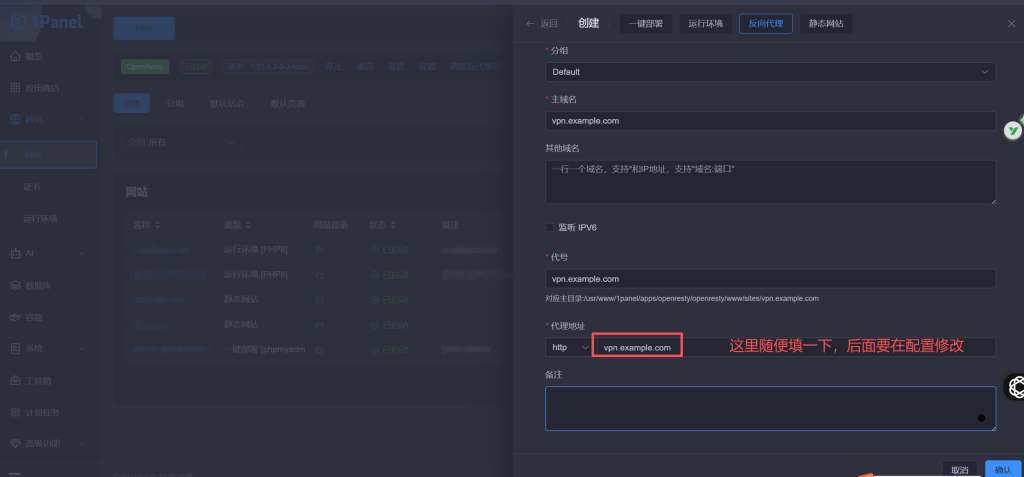Switch to the 反向代理 tab
The image size is (1024, 477).
(x=765, y=23)
